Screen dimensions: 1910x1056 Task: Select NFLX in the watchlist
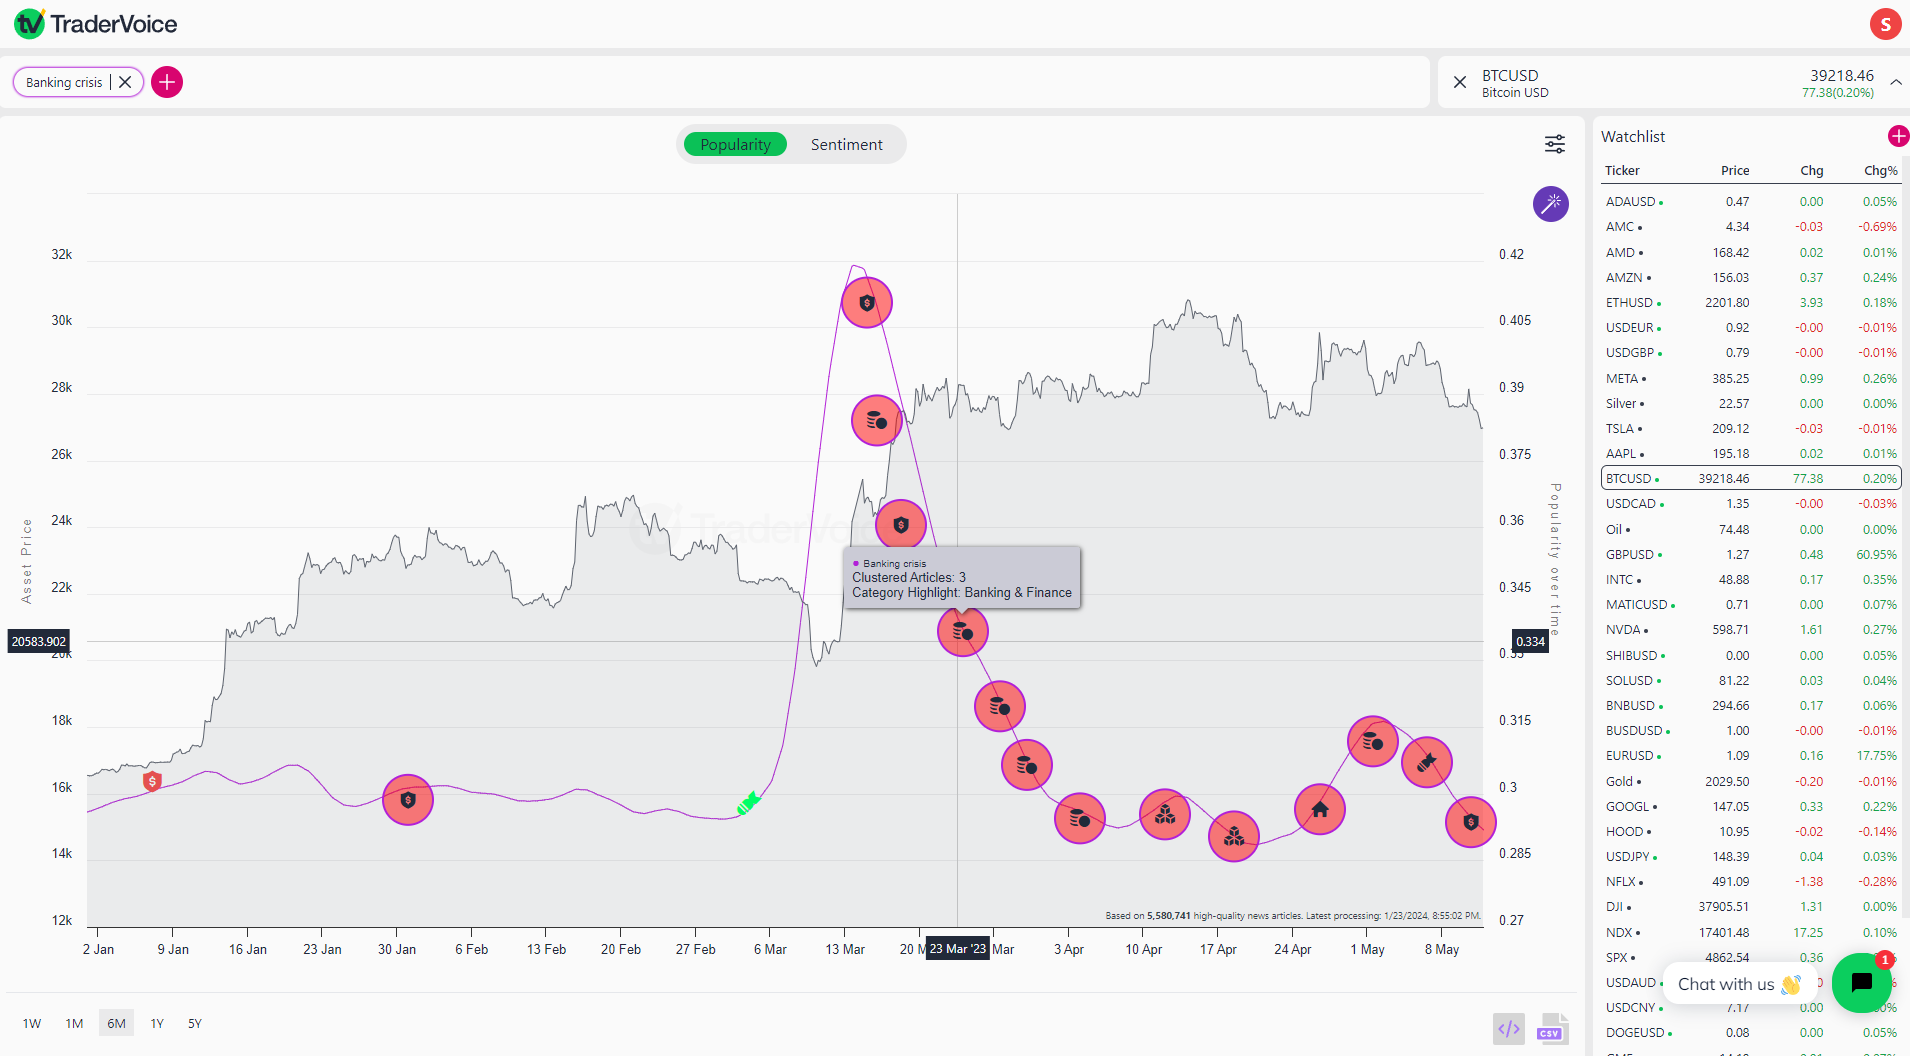1751,881
